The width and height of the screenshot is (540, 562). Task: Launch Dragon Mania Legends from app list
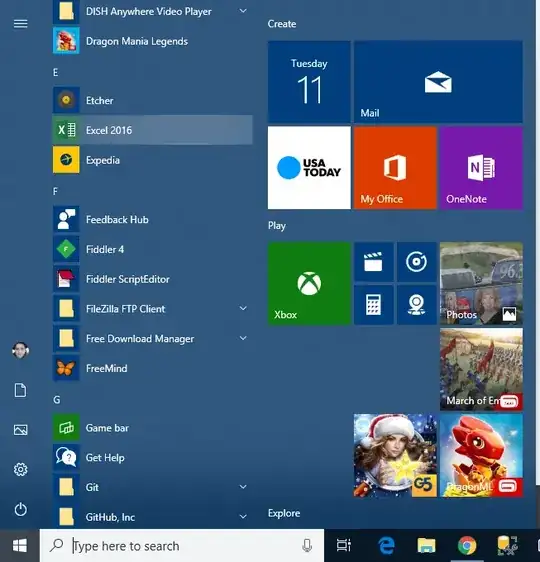click(x=152, y=41)
